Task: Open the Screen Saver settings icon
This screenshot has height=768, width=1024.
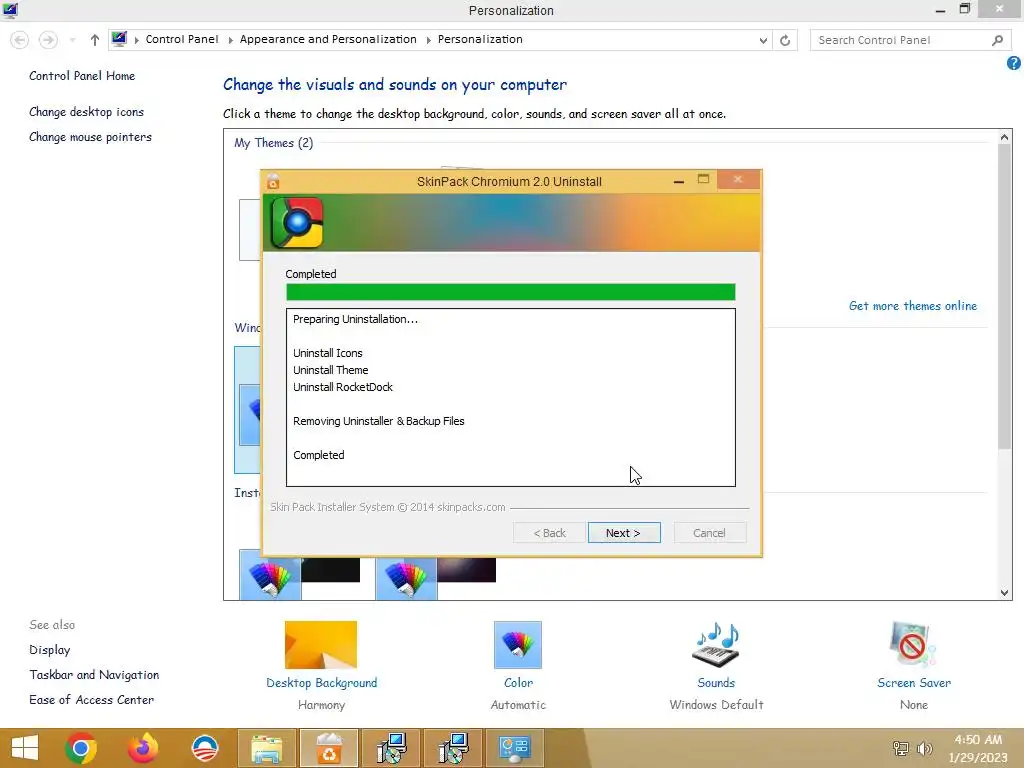Action: (913, 645)
